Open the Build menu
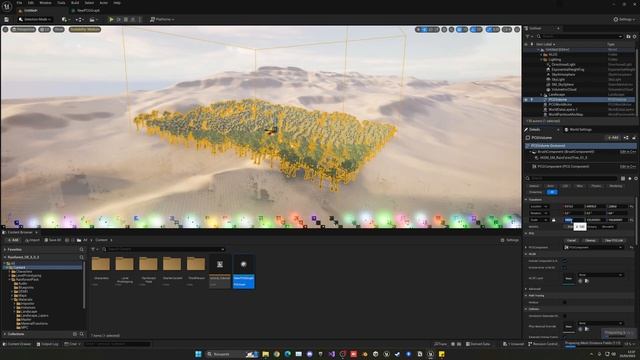The image size is (640, 360). pyautogui.click(x=75, y=3)
